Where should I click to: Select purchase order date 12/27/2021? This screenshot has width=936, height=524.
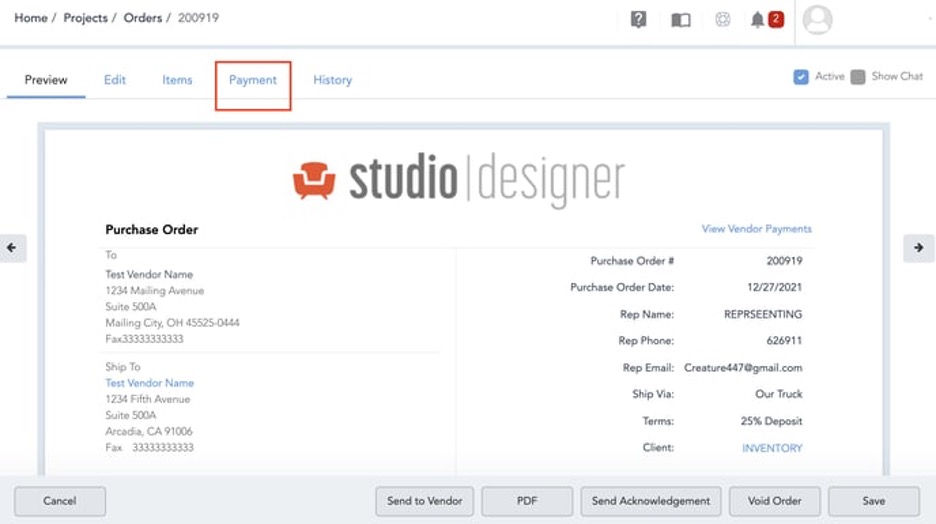pyautogui.click(x=774, y=287)
